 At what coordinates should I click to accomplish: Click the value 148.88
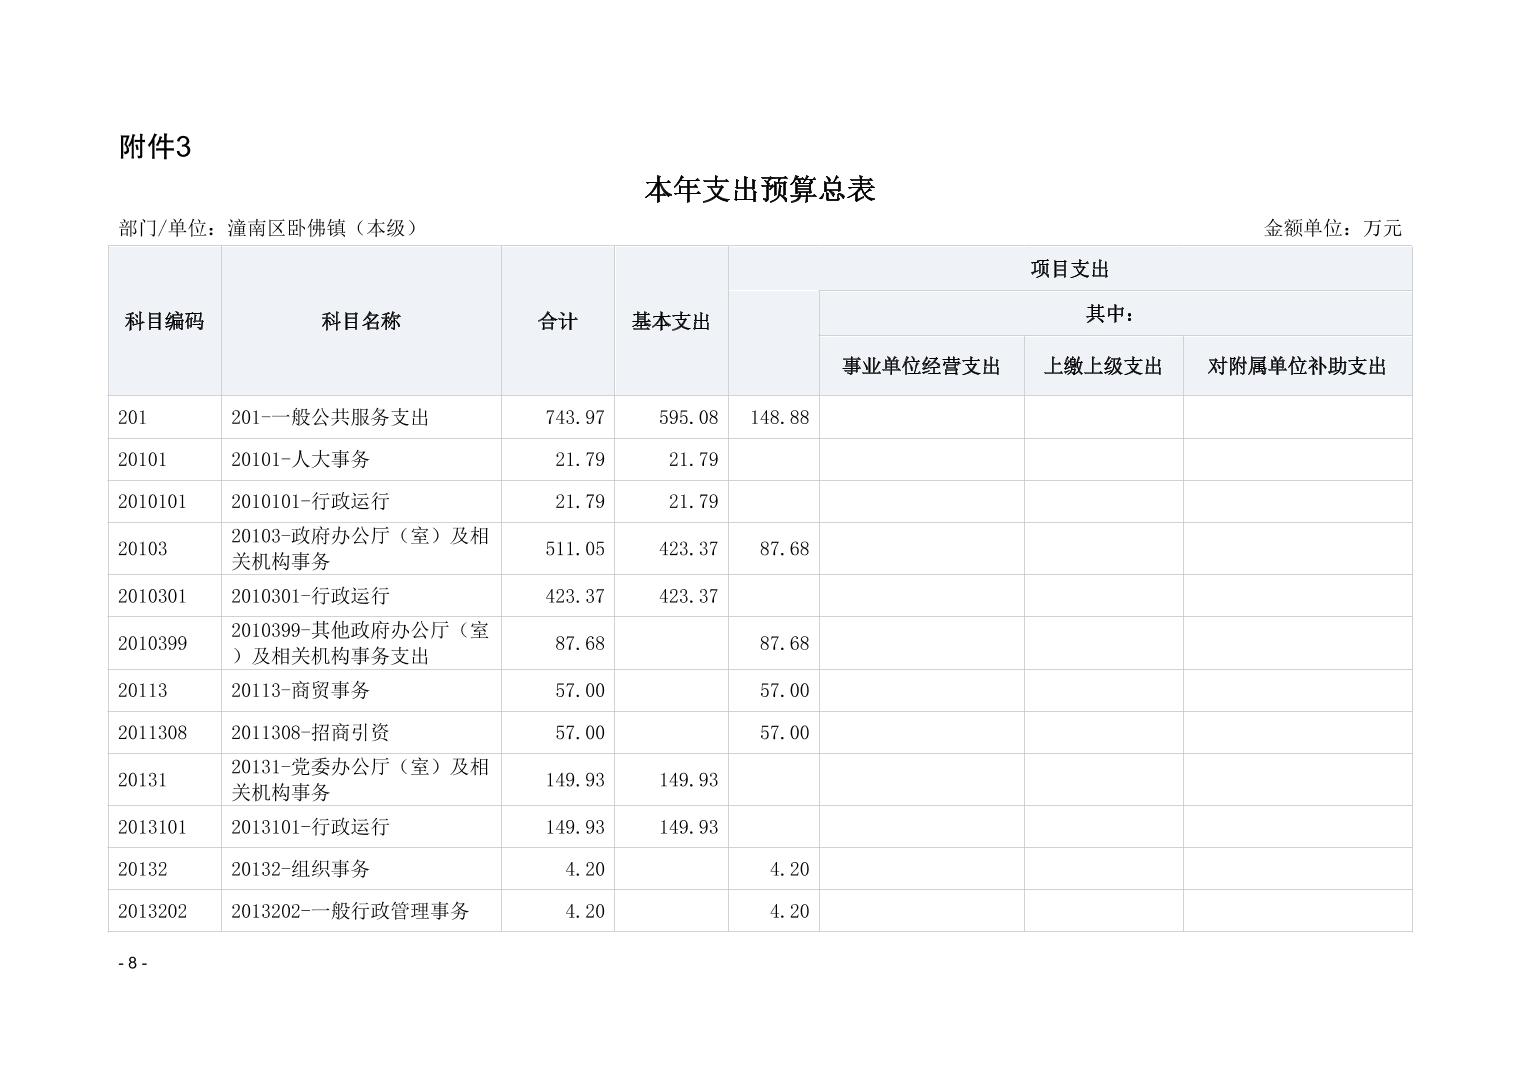(x=780, y=417)
